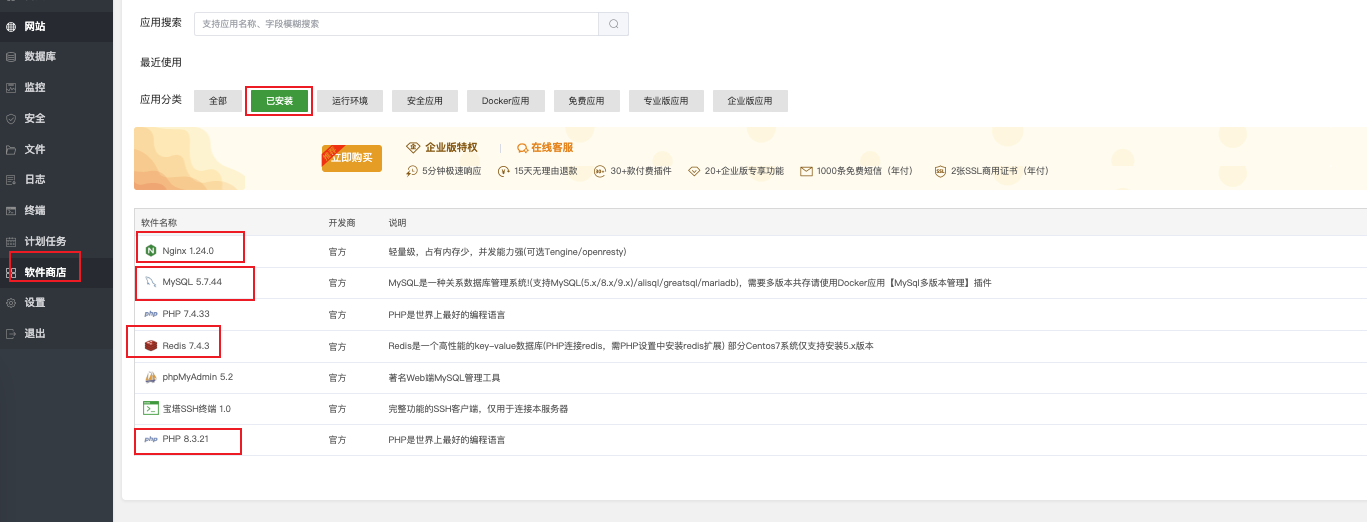Open 退出 in the sidebar menu

pyautogui.click(x=56, y=333)
